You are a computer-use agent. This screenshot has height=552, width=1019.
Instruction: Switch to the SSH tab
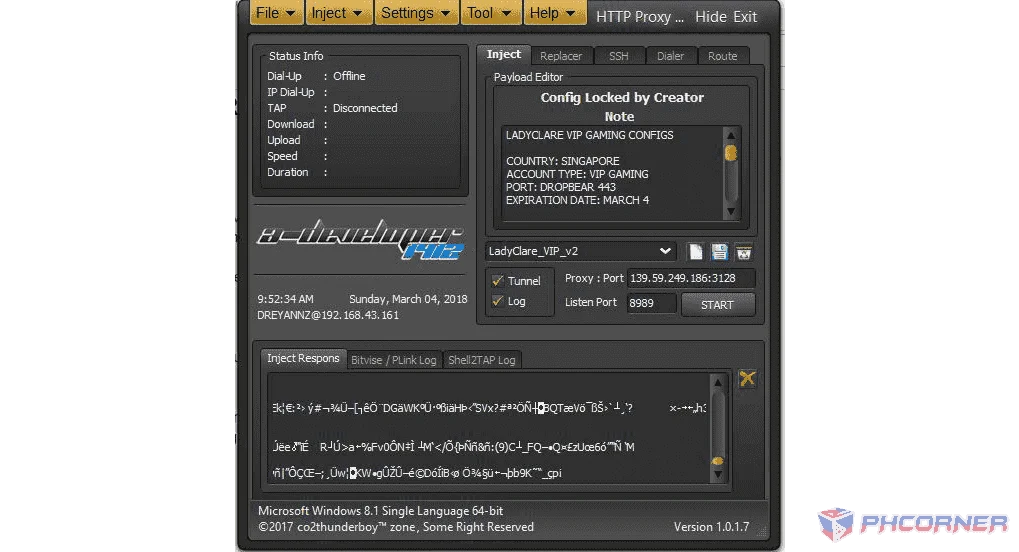(619, 56)
